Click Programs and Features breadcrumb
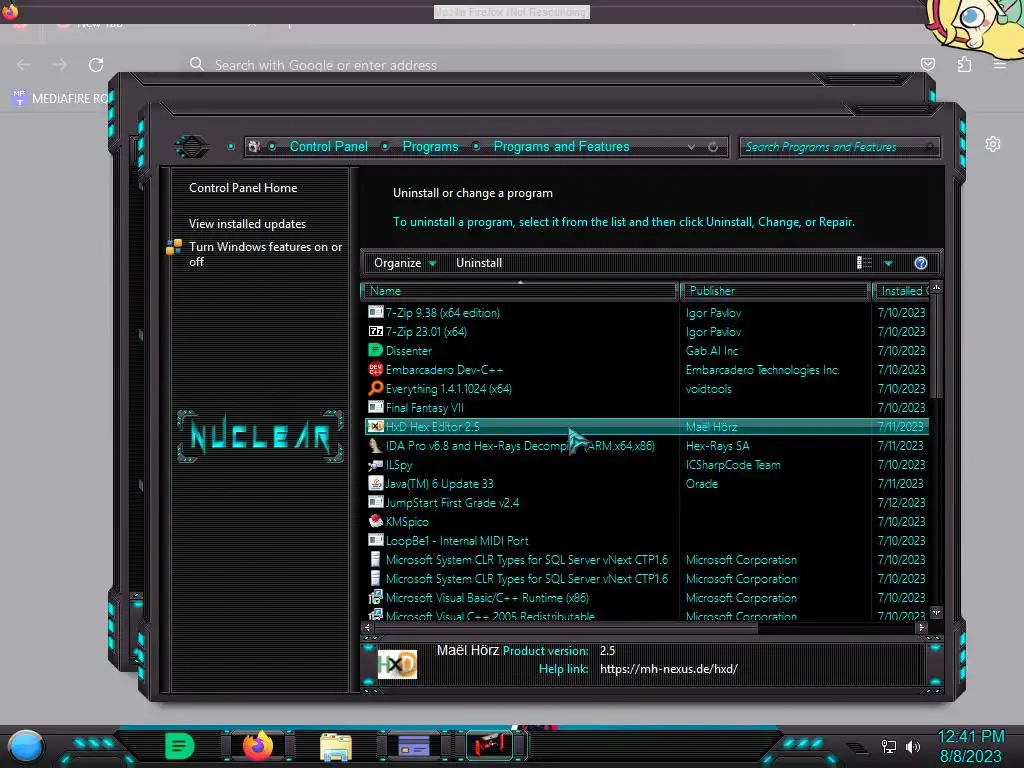The height and width of the screenshot is (768, 1024). click(562, 146)
